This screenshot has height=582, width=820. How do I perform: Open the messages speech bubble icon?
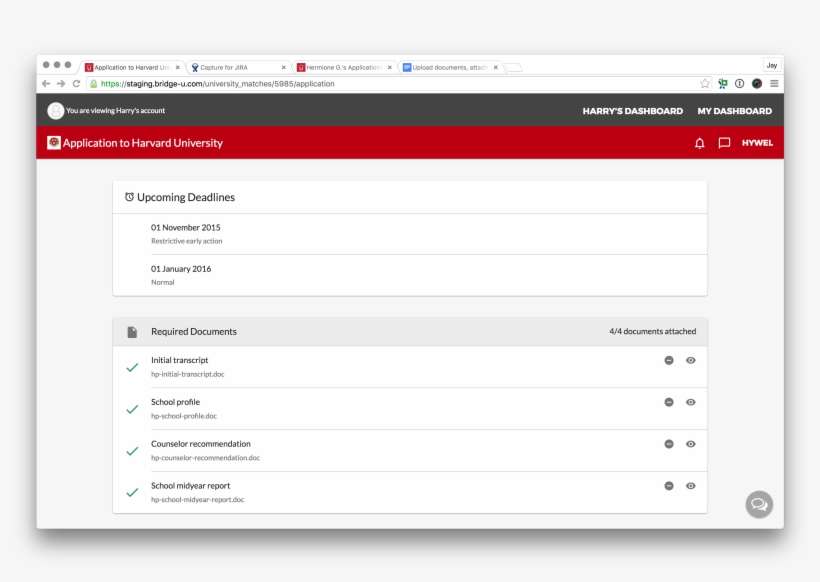coord(724,143)
